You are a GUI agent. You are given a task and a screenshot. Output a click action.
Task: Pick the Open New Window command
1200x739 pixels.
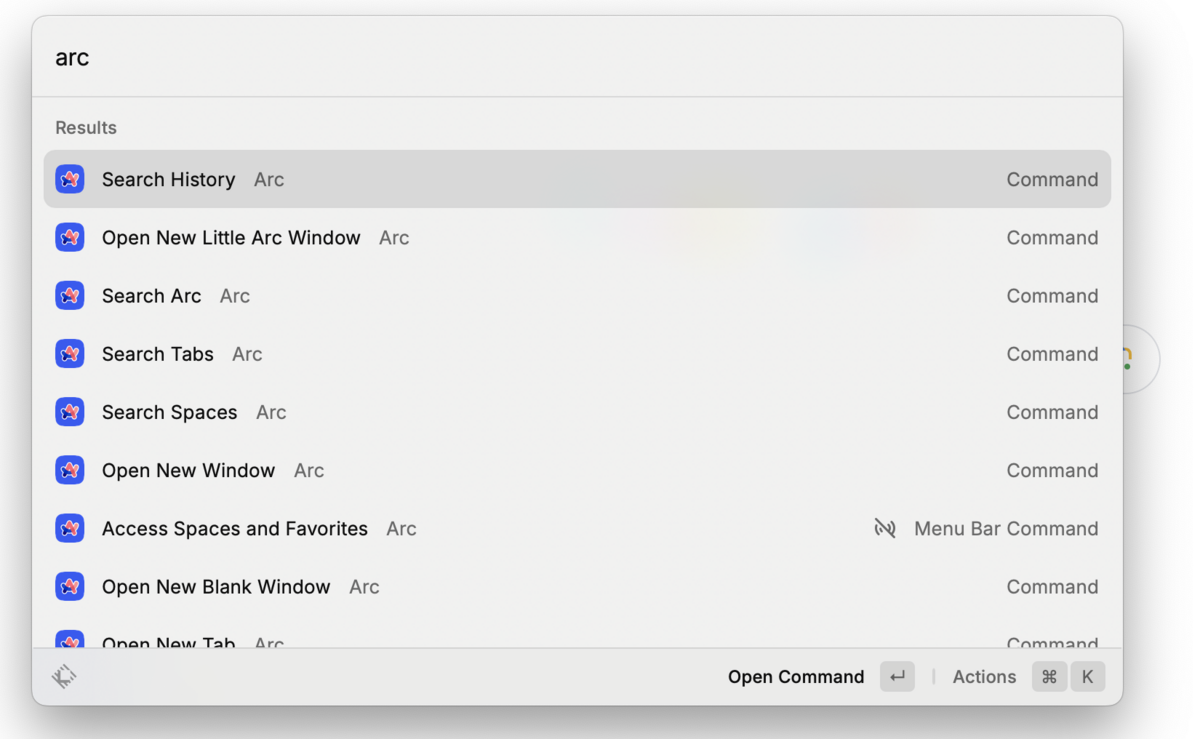tap(577, 469)
